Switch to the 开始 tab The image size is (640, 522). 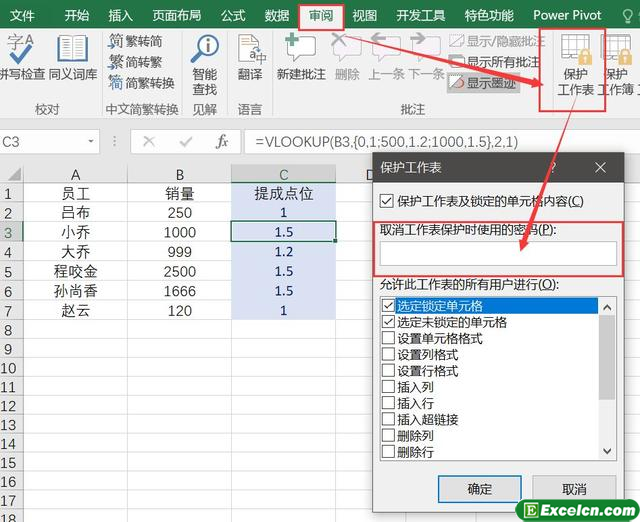click(x=76, y=16)
